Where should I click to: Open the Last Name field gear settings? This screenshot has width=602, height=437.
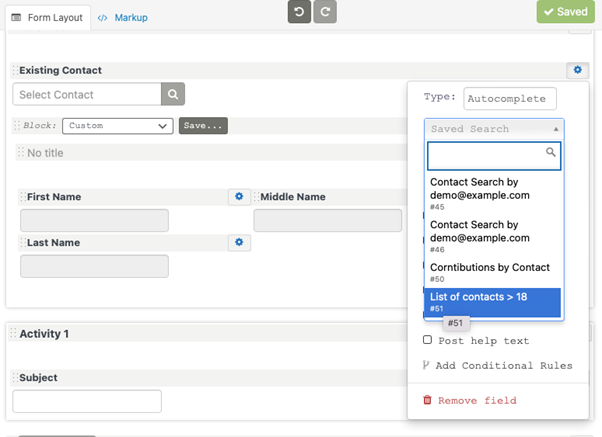[238, 242]
